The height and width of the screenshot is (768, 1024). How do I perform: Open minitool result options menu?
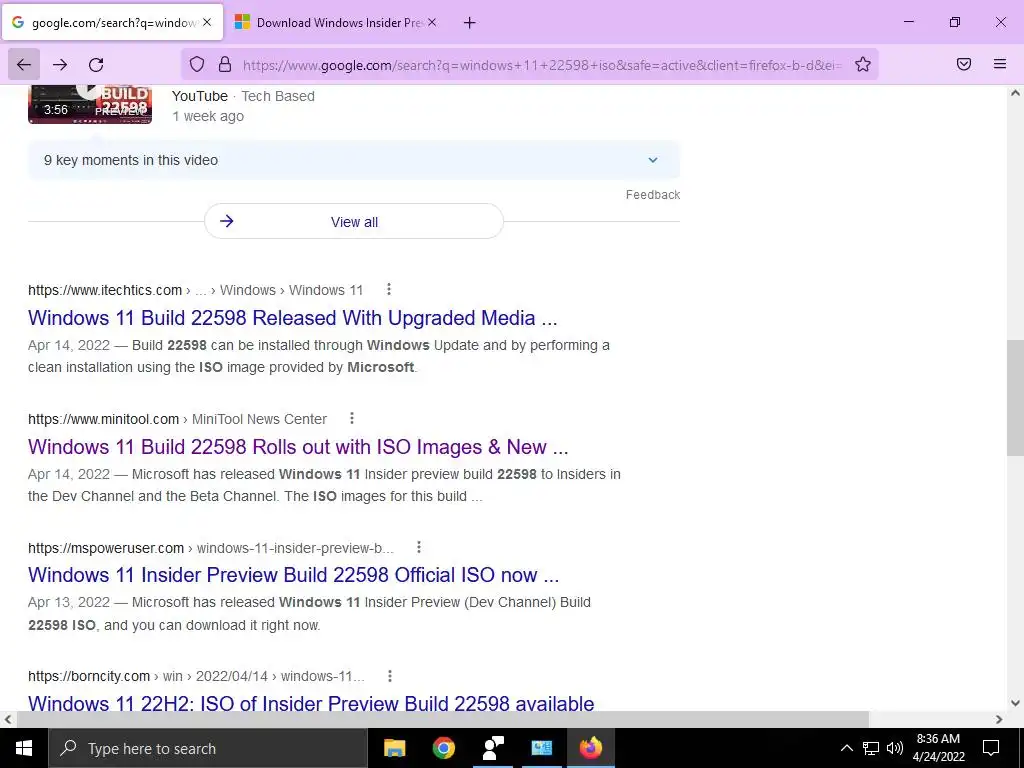(x=351, y=418)
